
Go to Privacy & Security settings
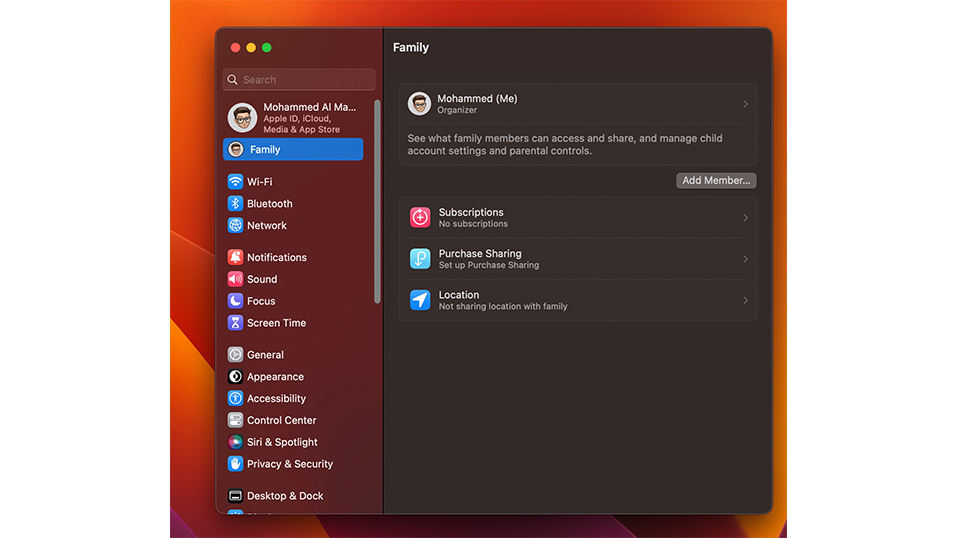click(289, 464)
